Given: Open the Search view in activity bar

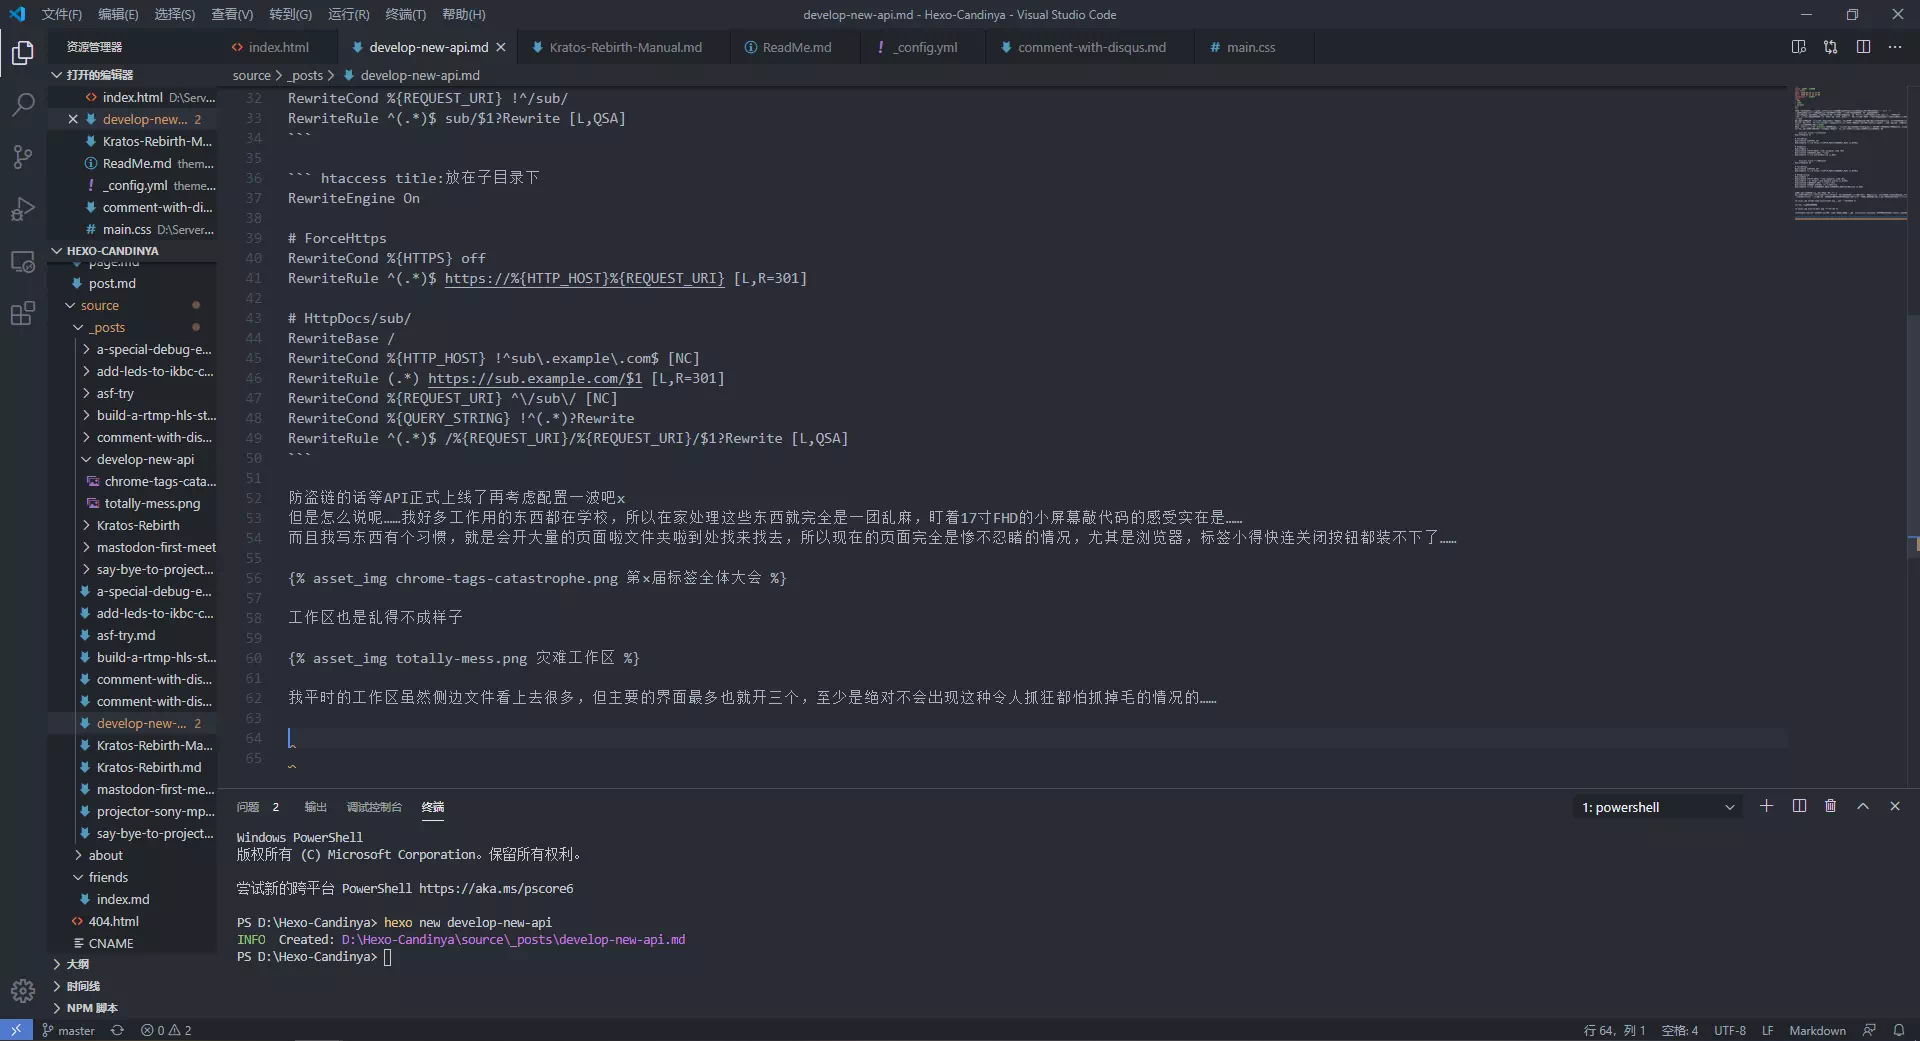Looking at the screenshot, I should [22, 104].
